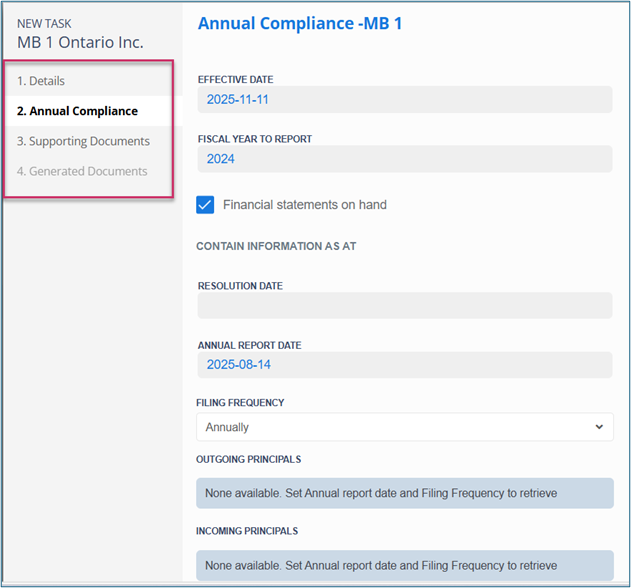This screenshot has width=631, height=588.
Task: Click the ANNUAL REPORT DATE label
Action: 250,345
